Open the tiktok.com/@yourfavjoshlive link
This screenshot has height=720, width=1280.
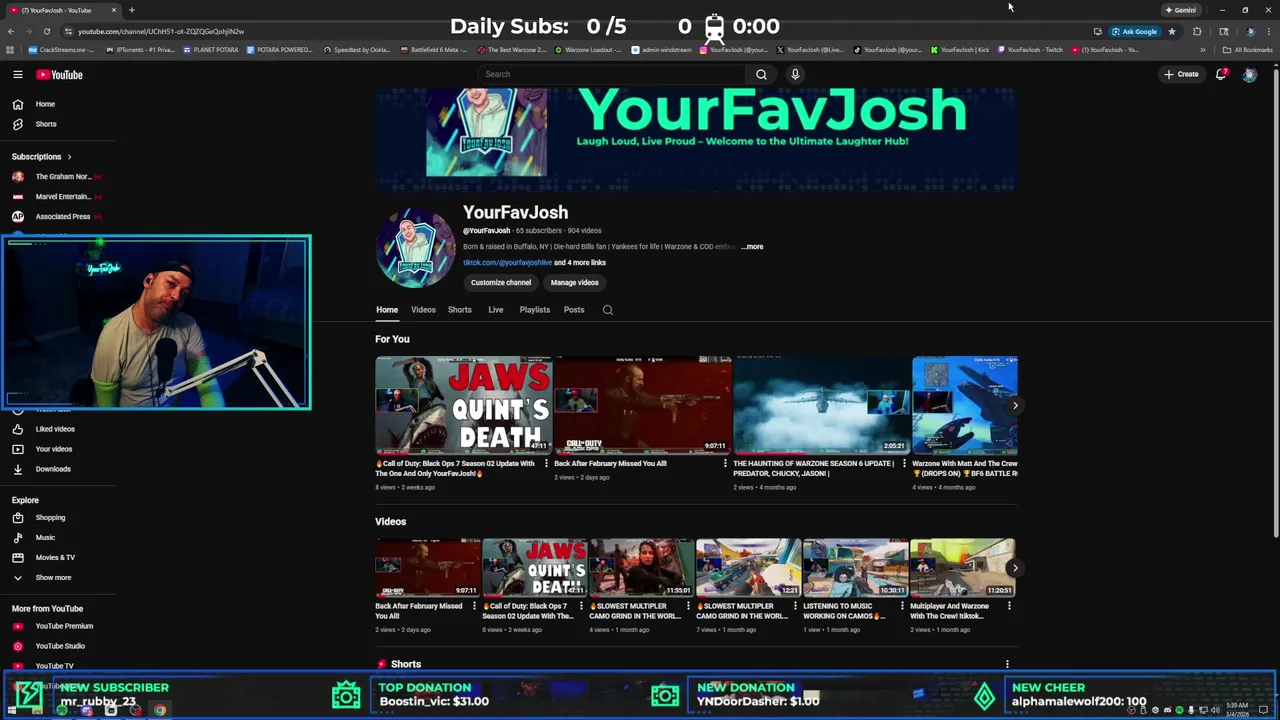(x=507, y=263)
